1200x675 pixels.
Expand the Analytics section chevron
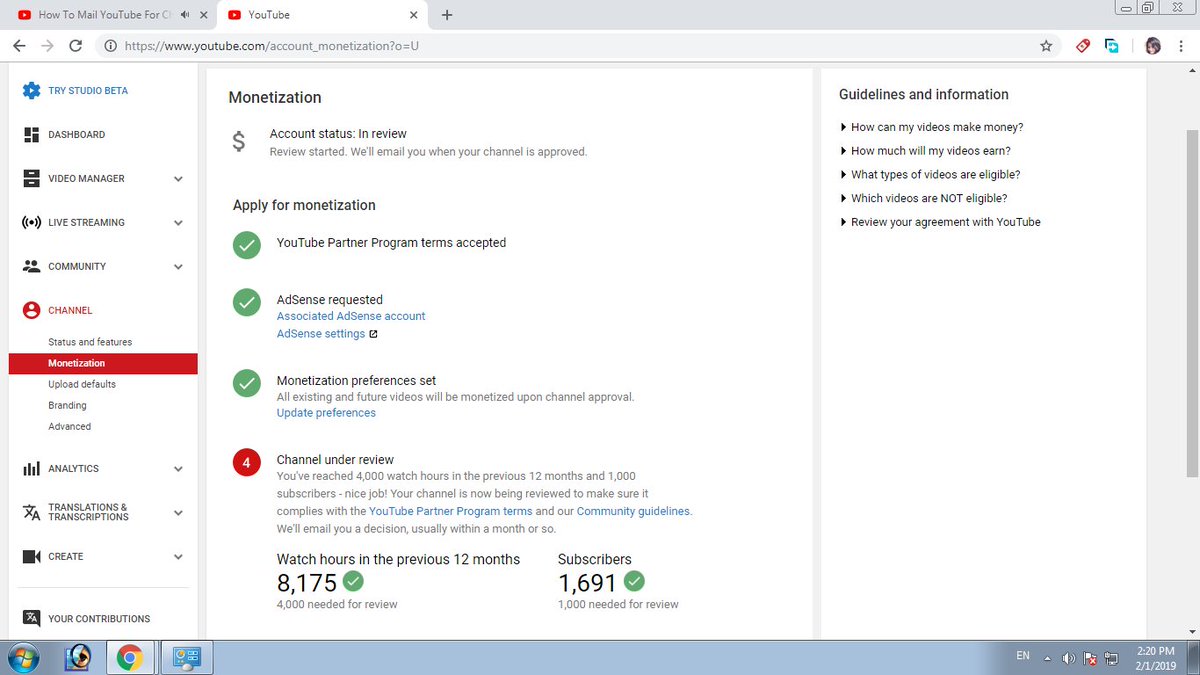pyautogui.click(x=178, y=469)
